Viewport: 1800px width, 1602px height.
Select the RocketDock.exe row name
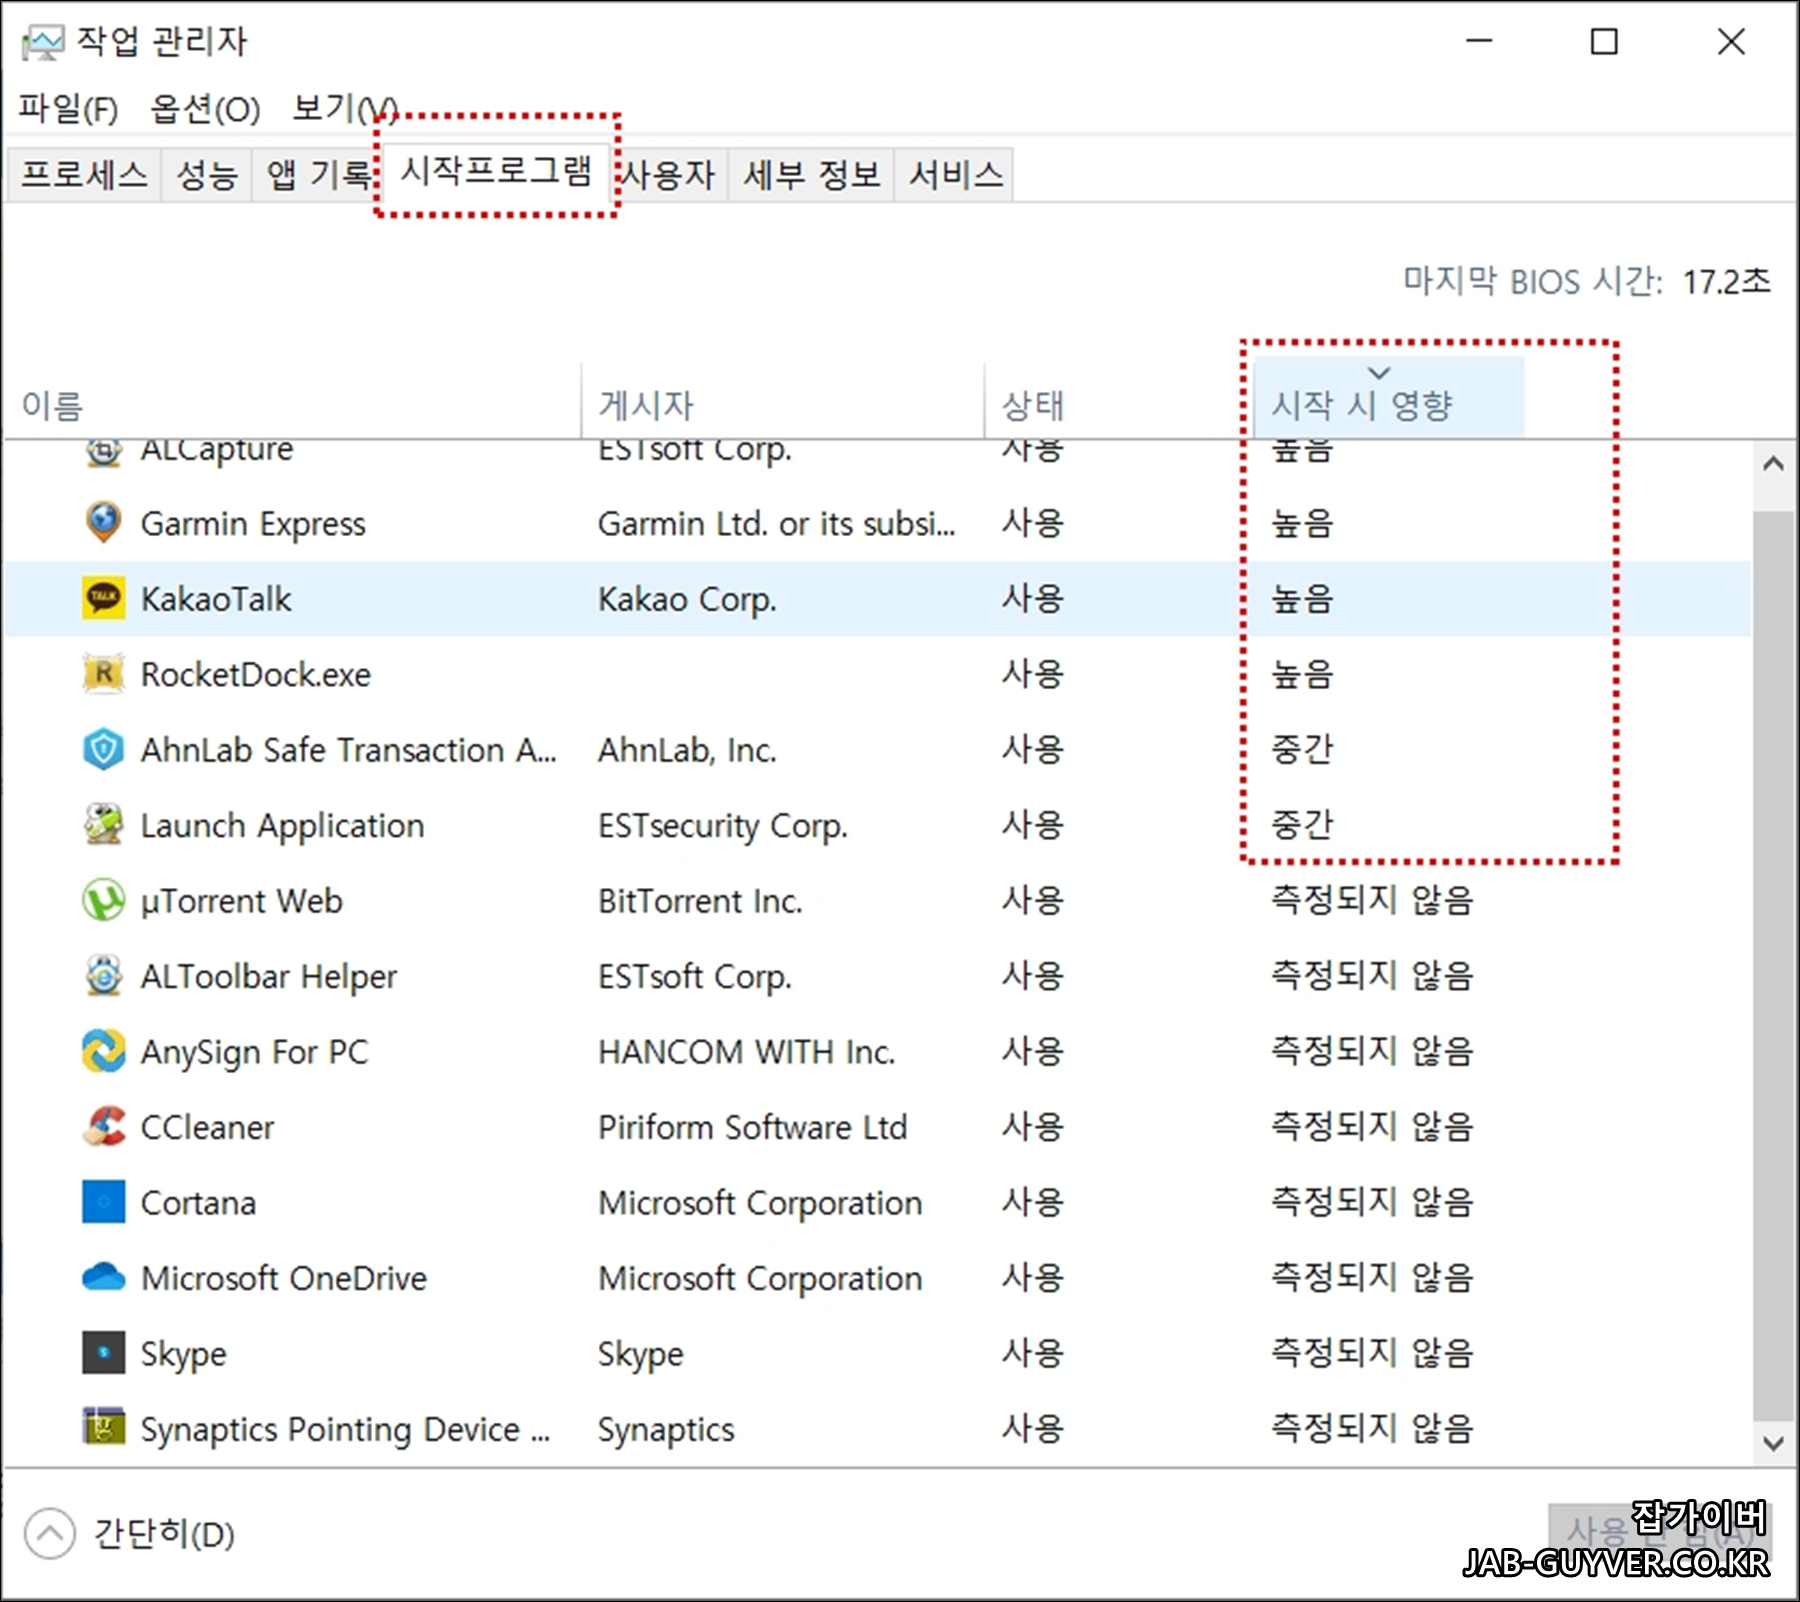[256, 674]
